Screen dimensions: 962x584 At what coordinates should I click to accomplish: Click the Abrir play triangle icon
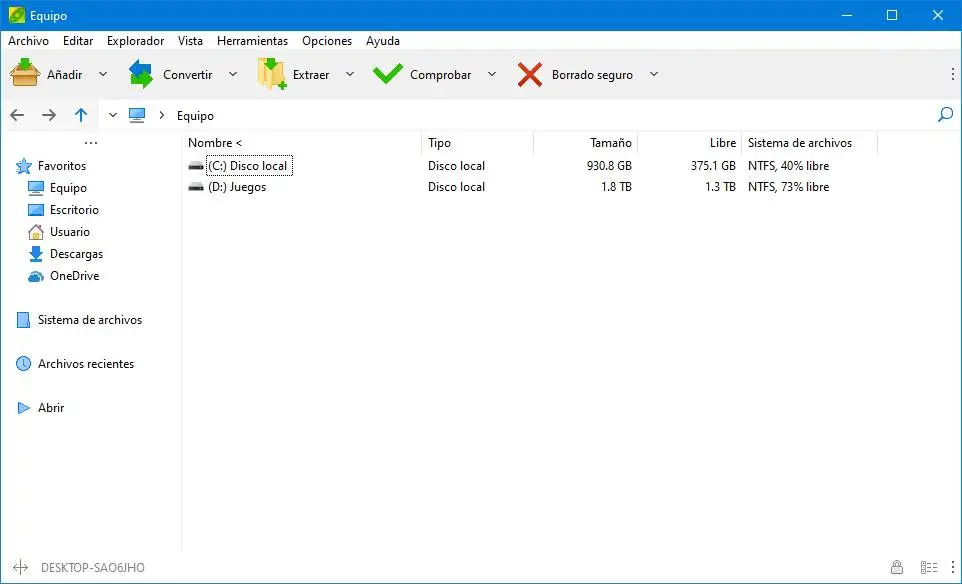pyautogui.click(x=24, y=408)
